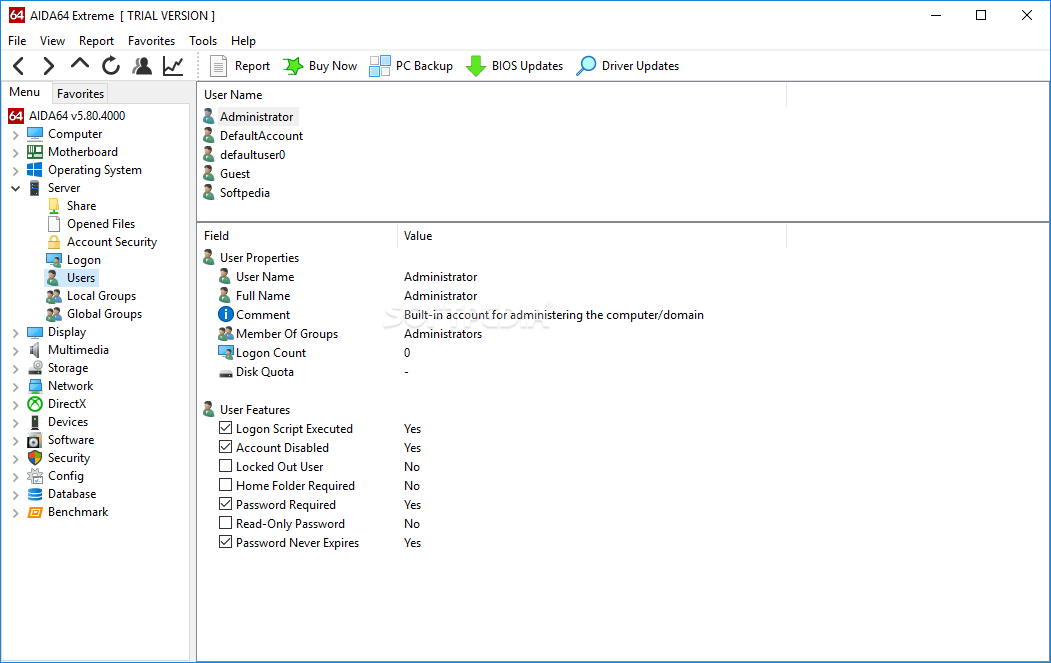Collapse the Server tree node
The image size is (1051, 663).
click(x=15, y=188)
